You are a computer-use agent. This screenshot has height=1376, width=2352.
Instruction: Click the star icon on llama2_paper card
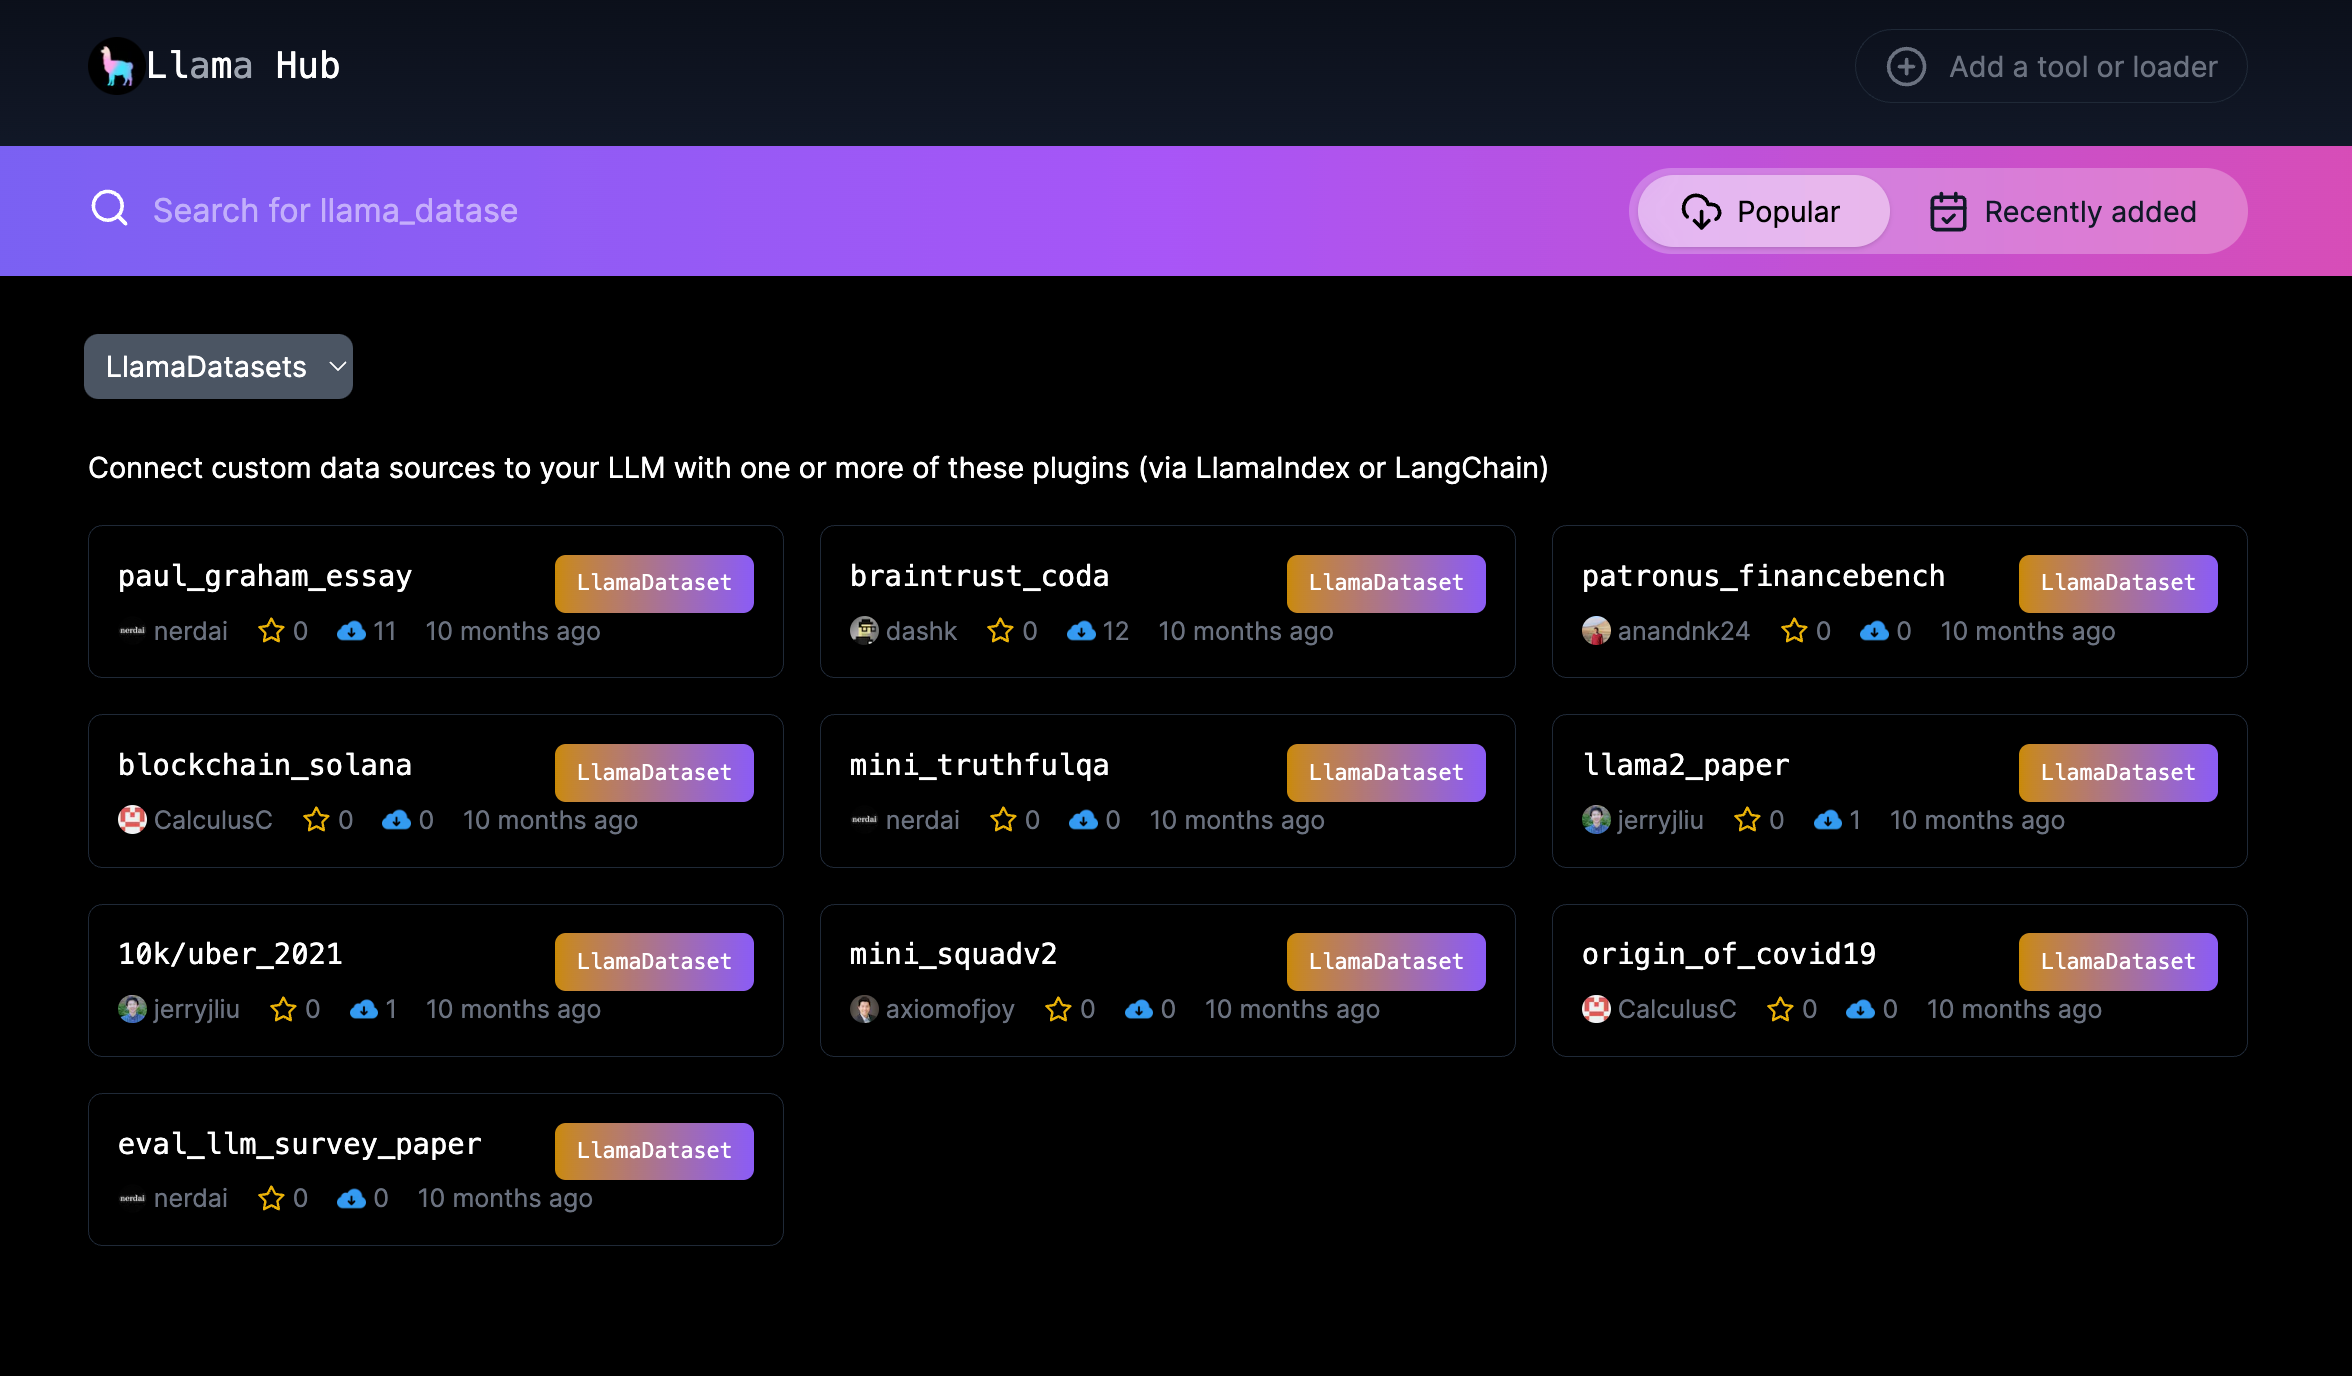tap(1747, 820)
